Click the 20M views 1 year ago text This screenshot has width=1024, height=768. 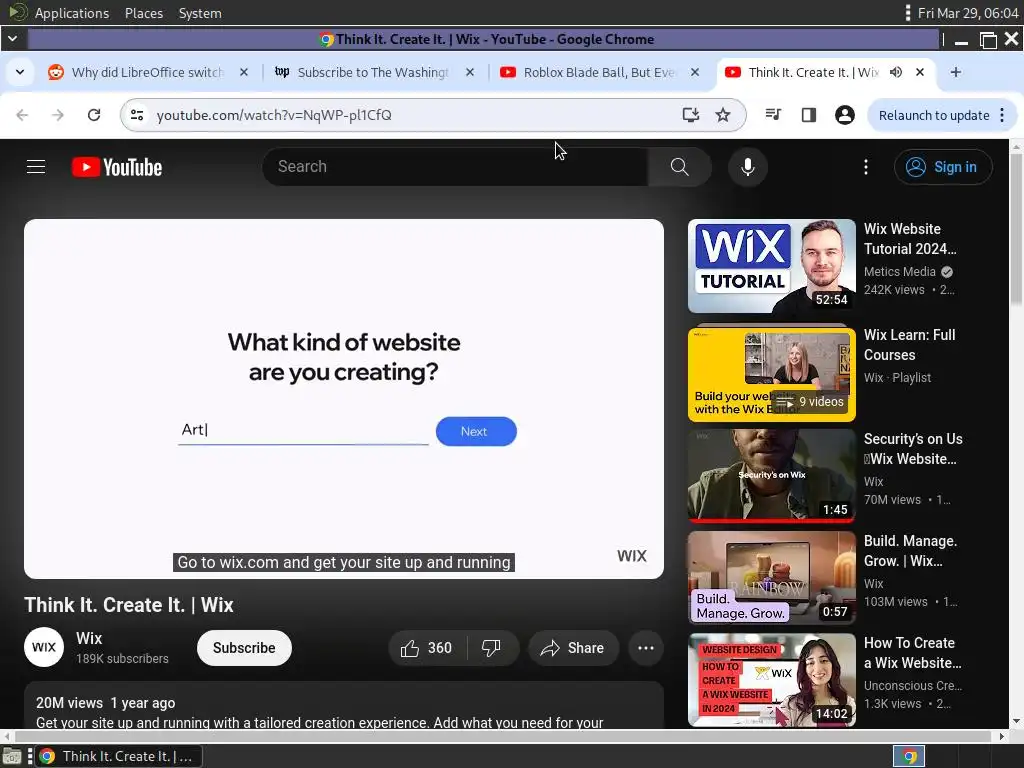(x=105, y=703)
